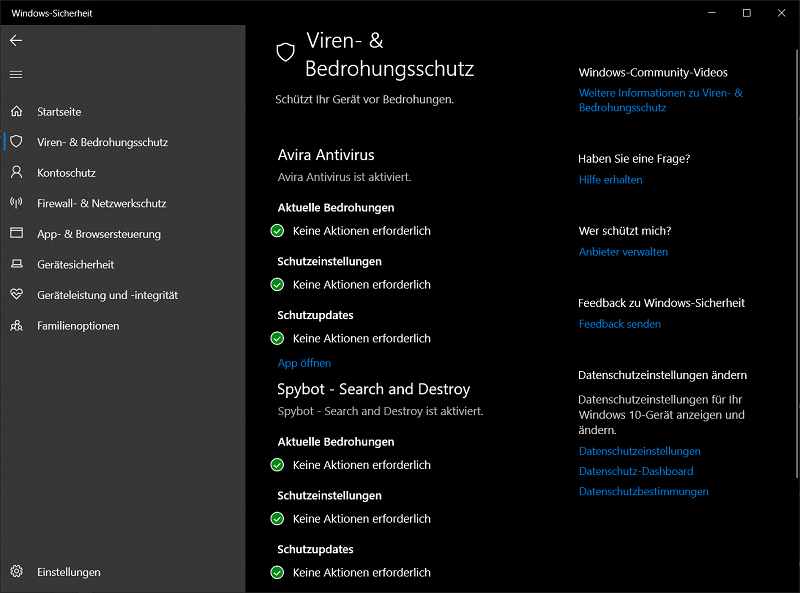Click Avira Schutzupdates green checkmark

pos(277,338)
